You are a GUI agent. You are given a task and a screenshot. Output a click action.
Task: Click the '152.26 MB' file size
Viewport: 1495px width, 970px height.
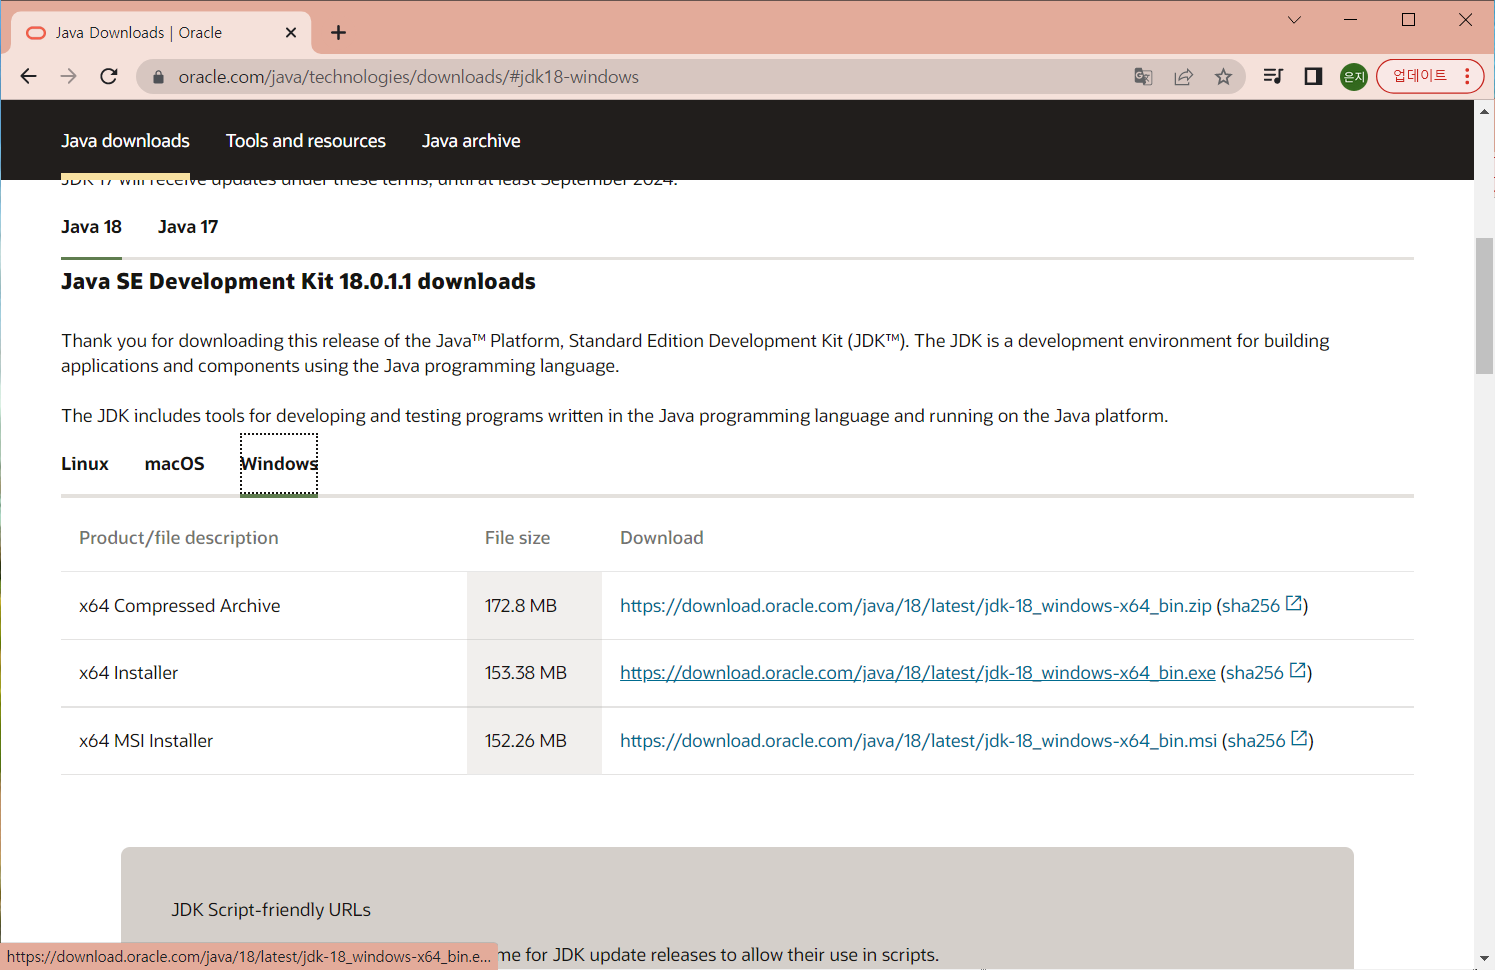(x=526, y=741)
